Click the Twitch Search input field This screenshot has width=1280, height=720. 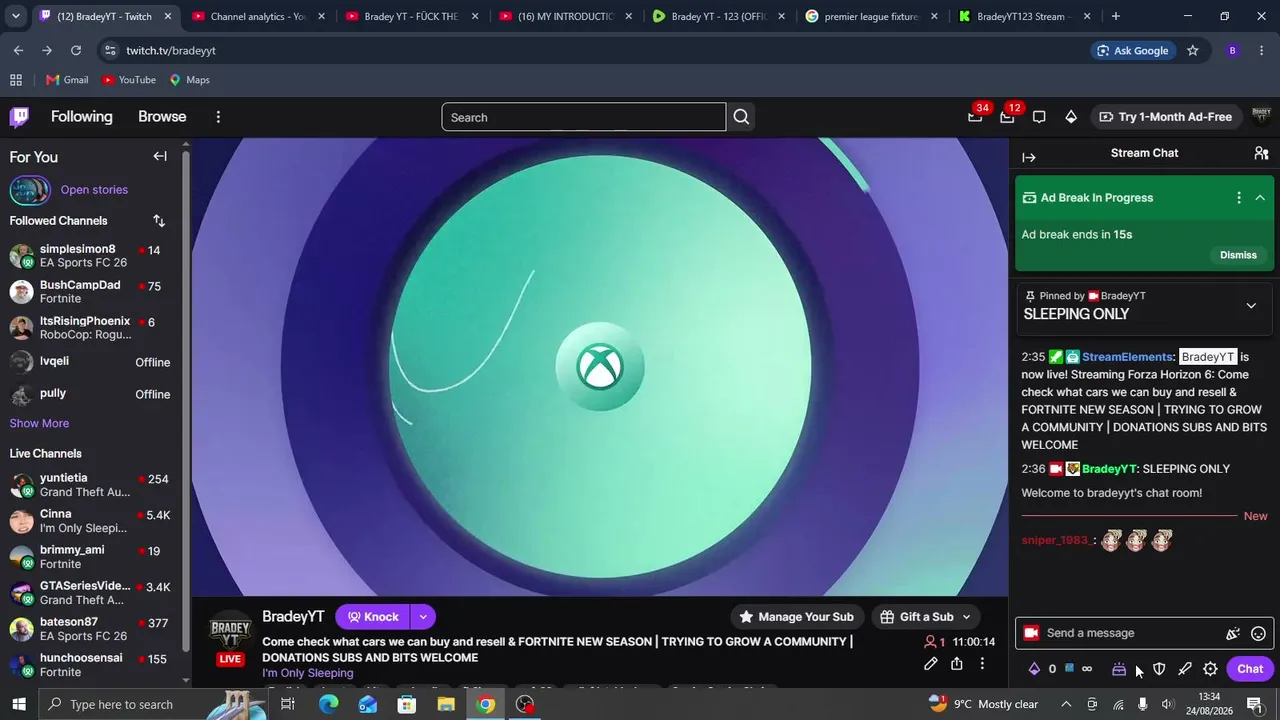(x=583, y=117)
